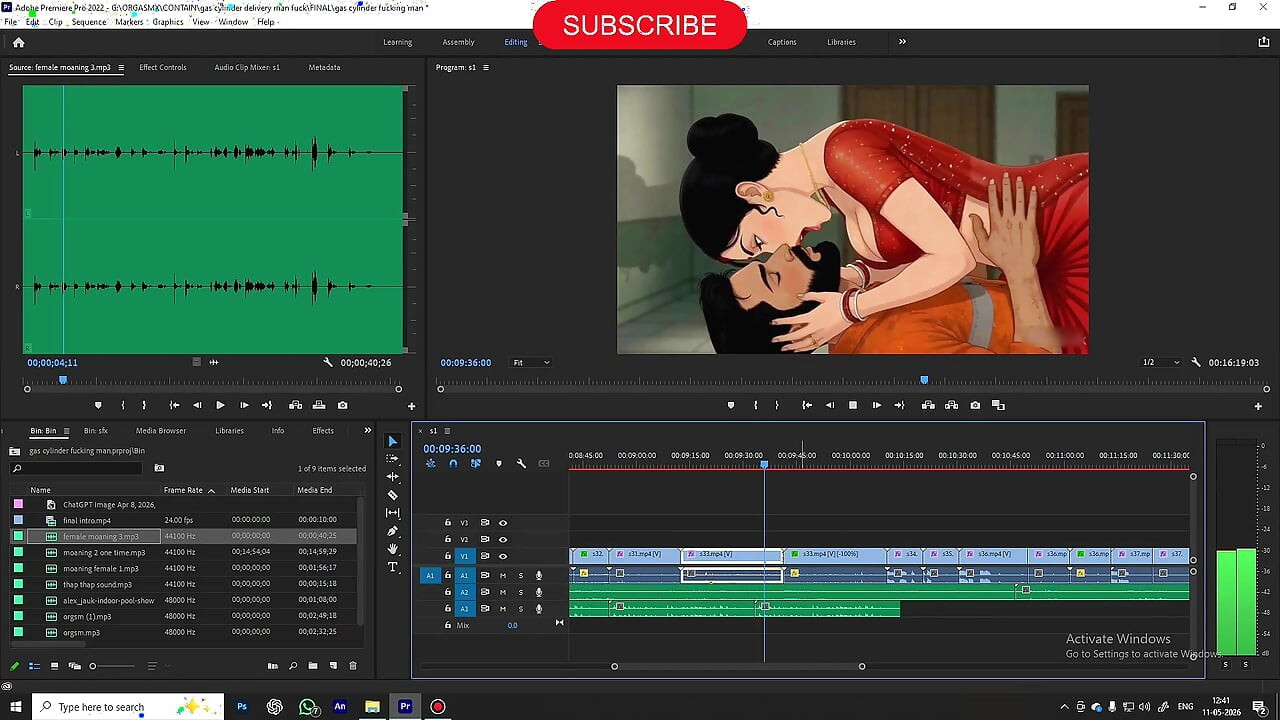Open the Sequence menu
The width and height of the screenshot is (1280, 720).
click(89, 22)
